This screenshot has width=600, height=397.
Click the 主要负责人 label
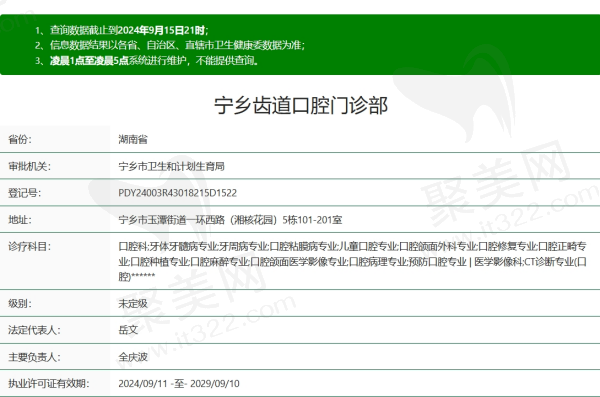click(x=34, y=357)
